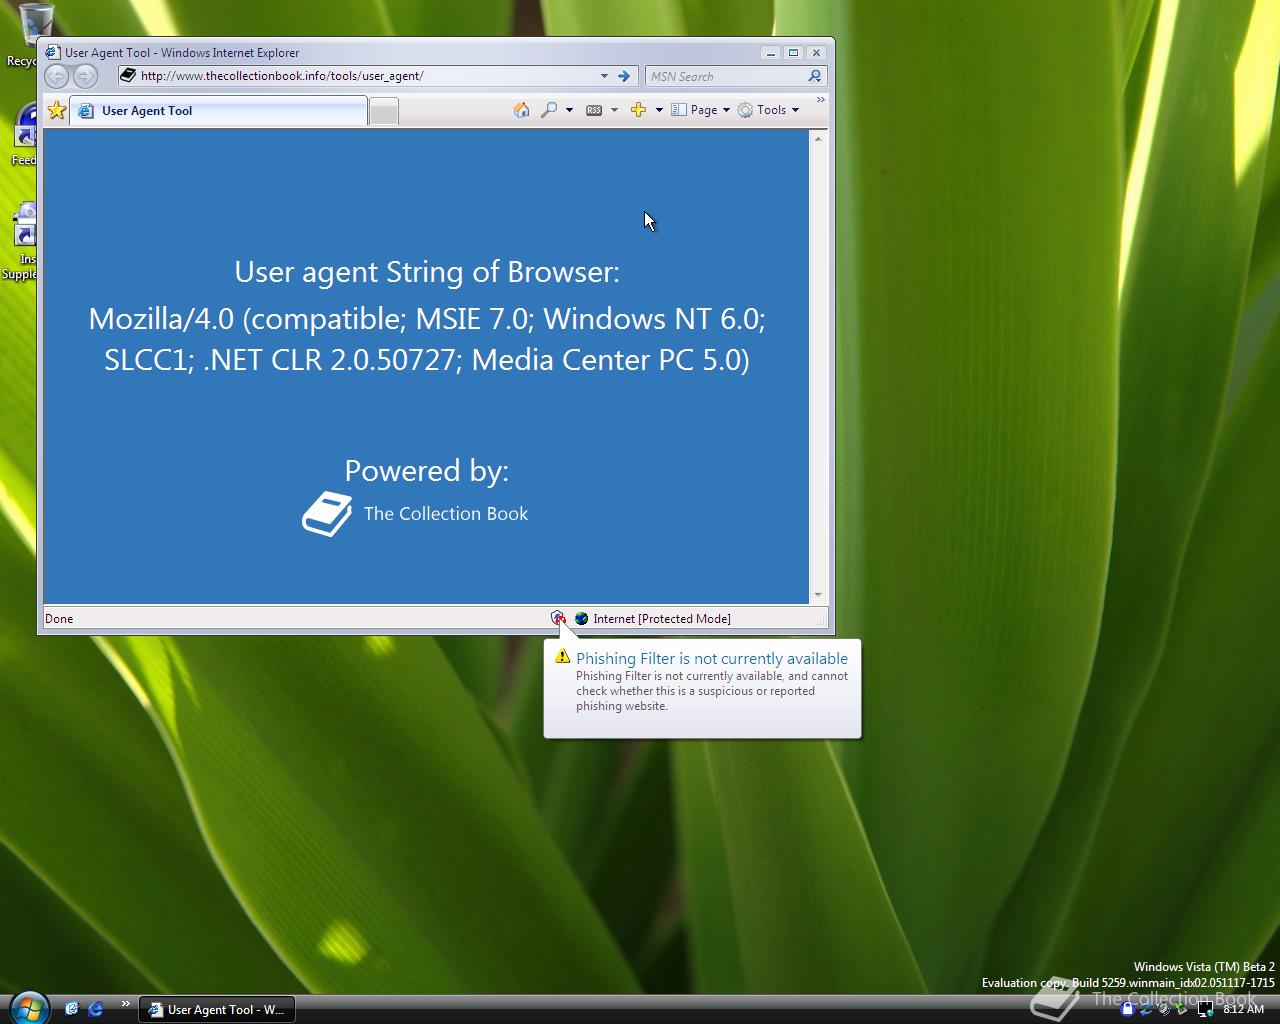Viewport: 1280px width, 1024px height.
Task: Launch Internet Explorer from quick launch
Action: tap(96, 1009)
